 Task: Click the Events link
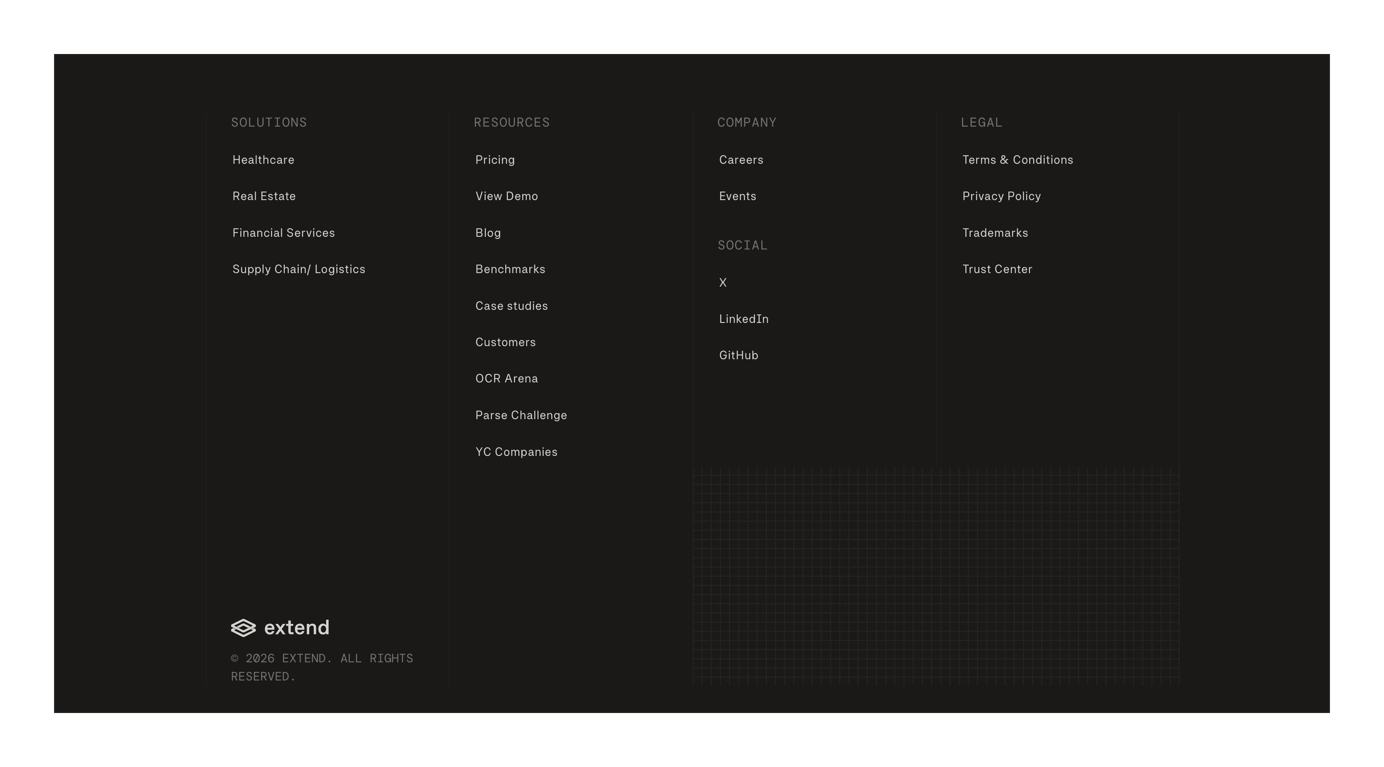coord(738,196)
